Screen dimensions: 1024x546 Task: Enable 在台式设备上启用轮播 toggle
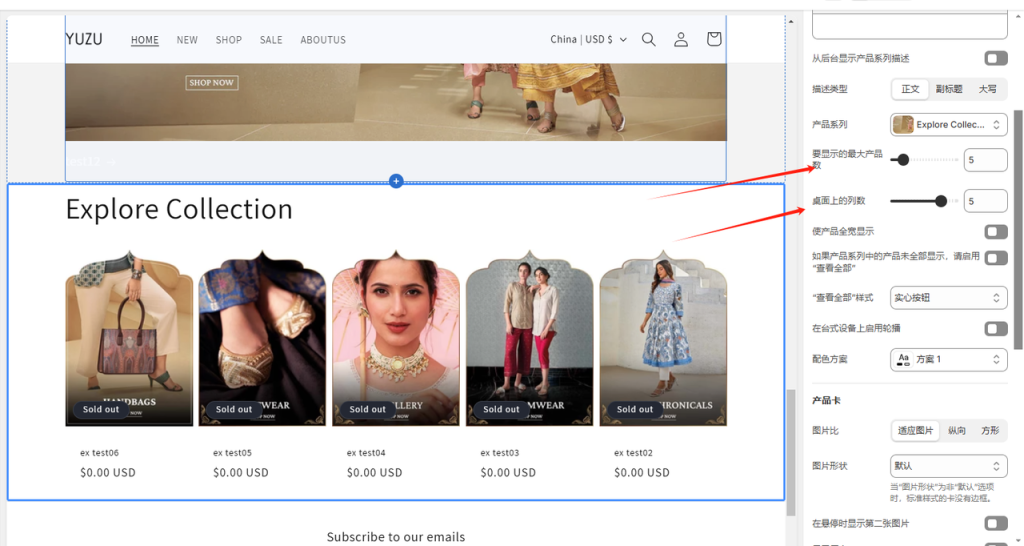[995, 329]
